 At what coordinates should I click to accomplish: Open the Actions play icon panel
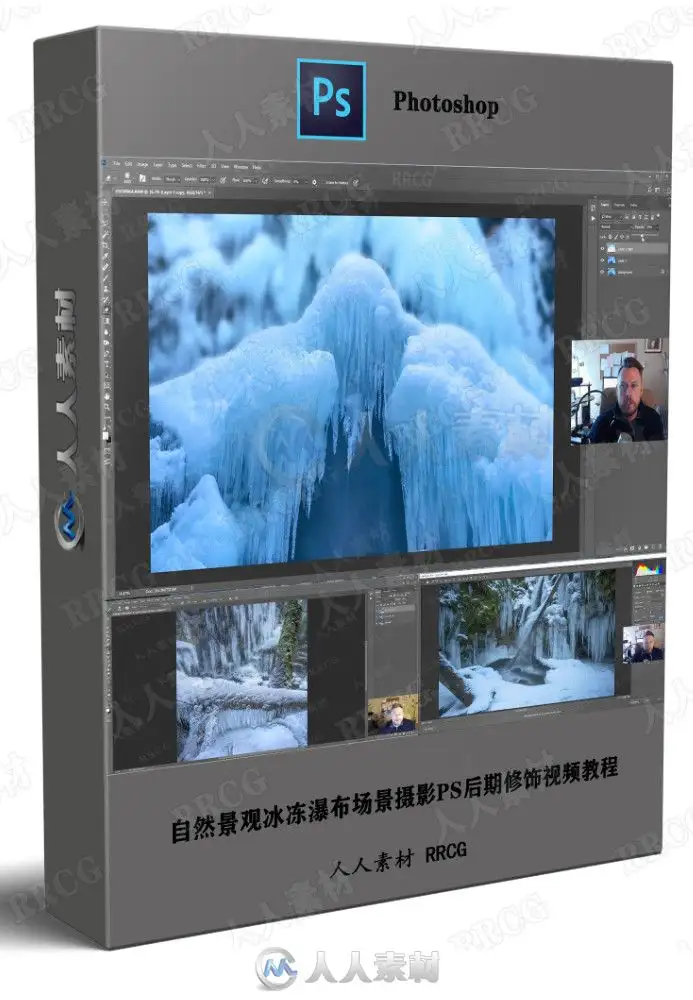coord(593,218)
